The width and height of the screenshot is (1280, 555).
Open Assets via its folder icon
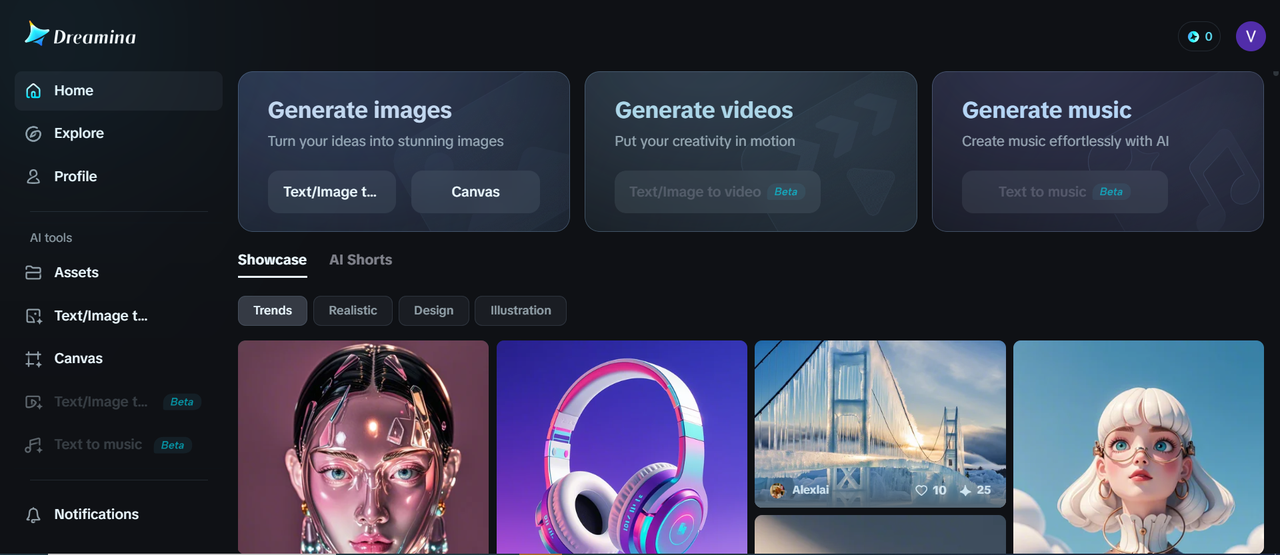[34, 273]
